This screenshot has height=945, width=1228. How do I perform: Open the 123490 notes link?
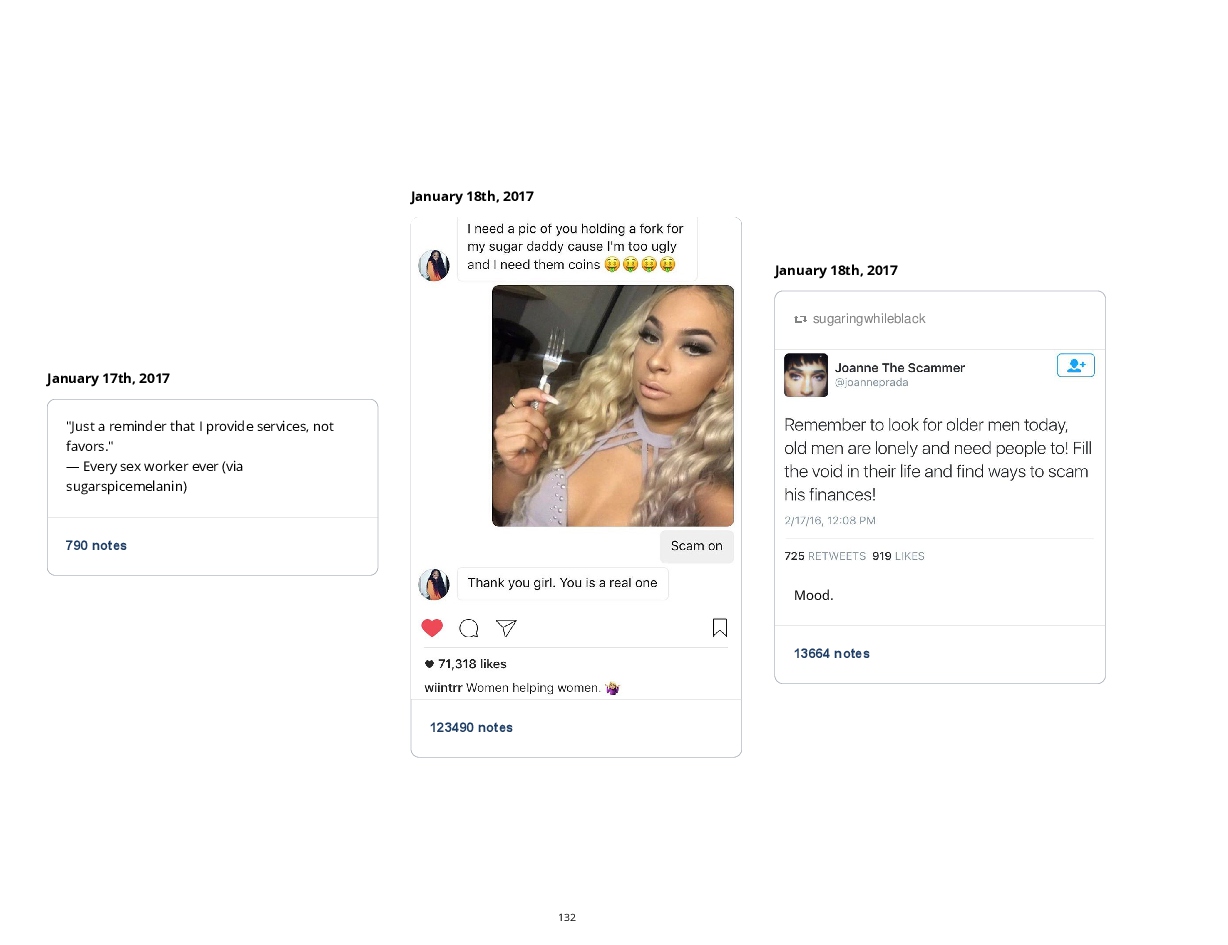point(471,728)
